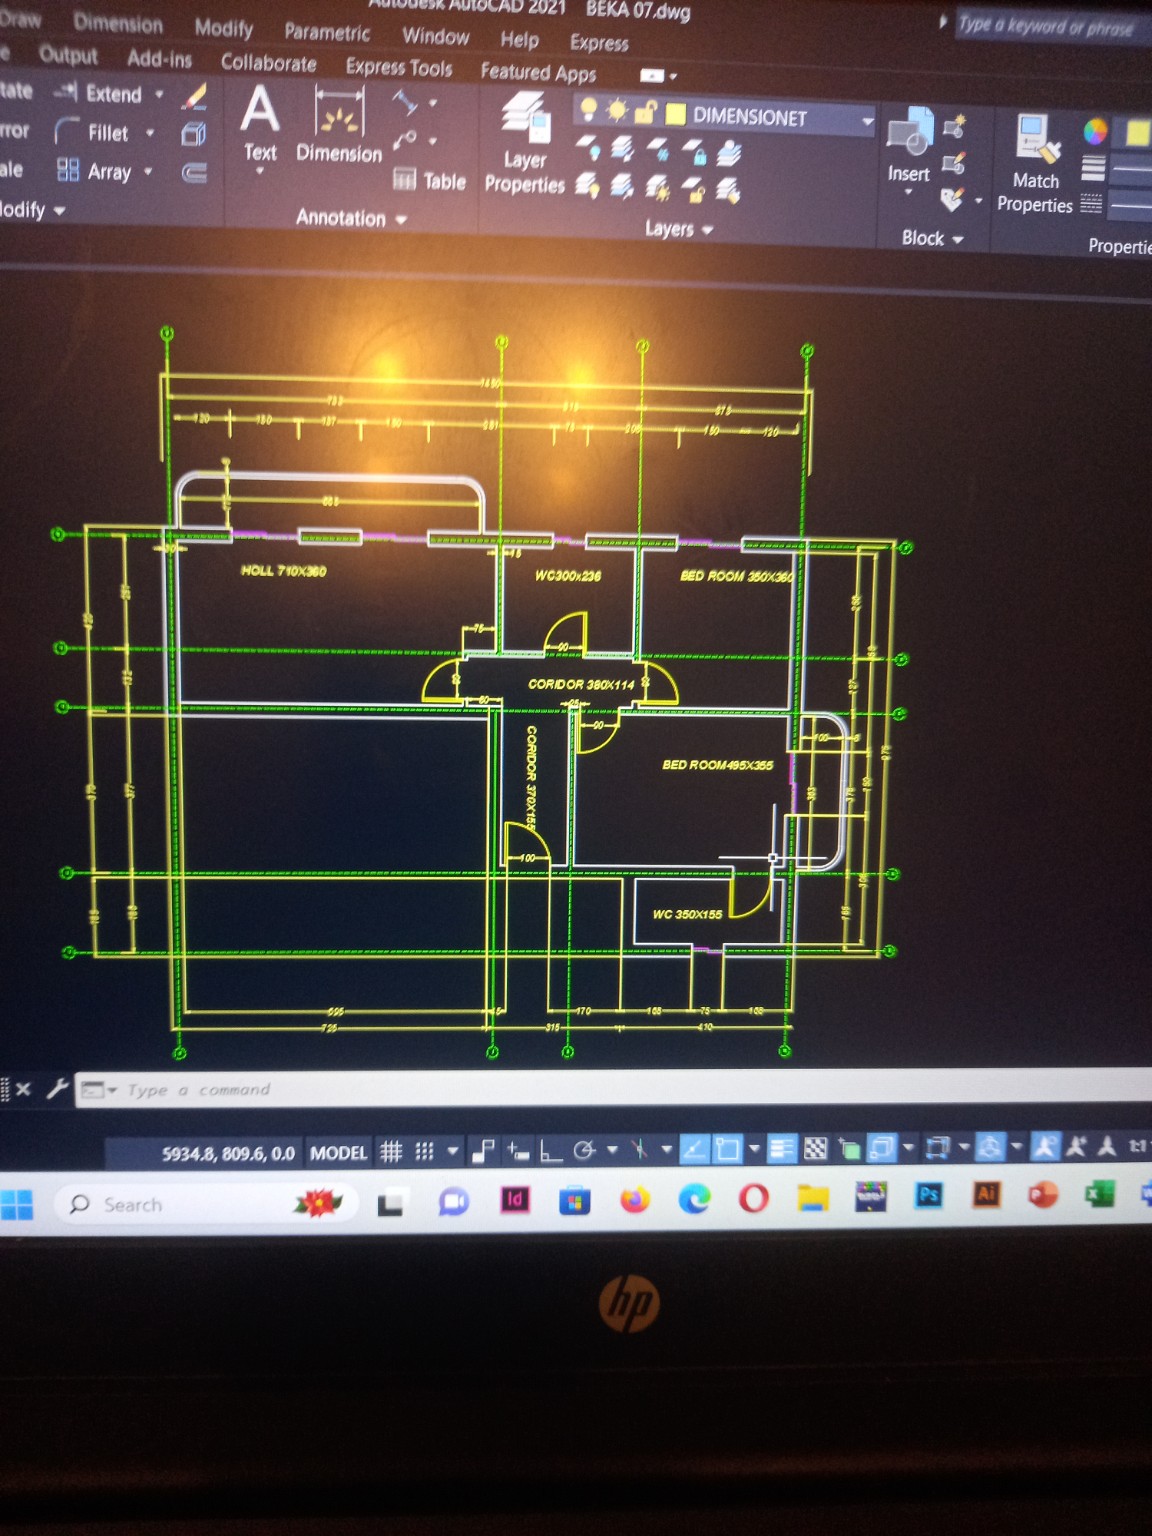The image size is (1152, 1536).
Task: Select the Text annotation tool
Action: coord(260,122)
